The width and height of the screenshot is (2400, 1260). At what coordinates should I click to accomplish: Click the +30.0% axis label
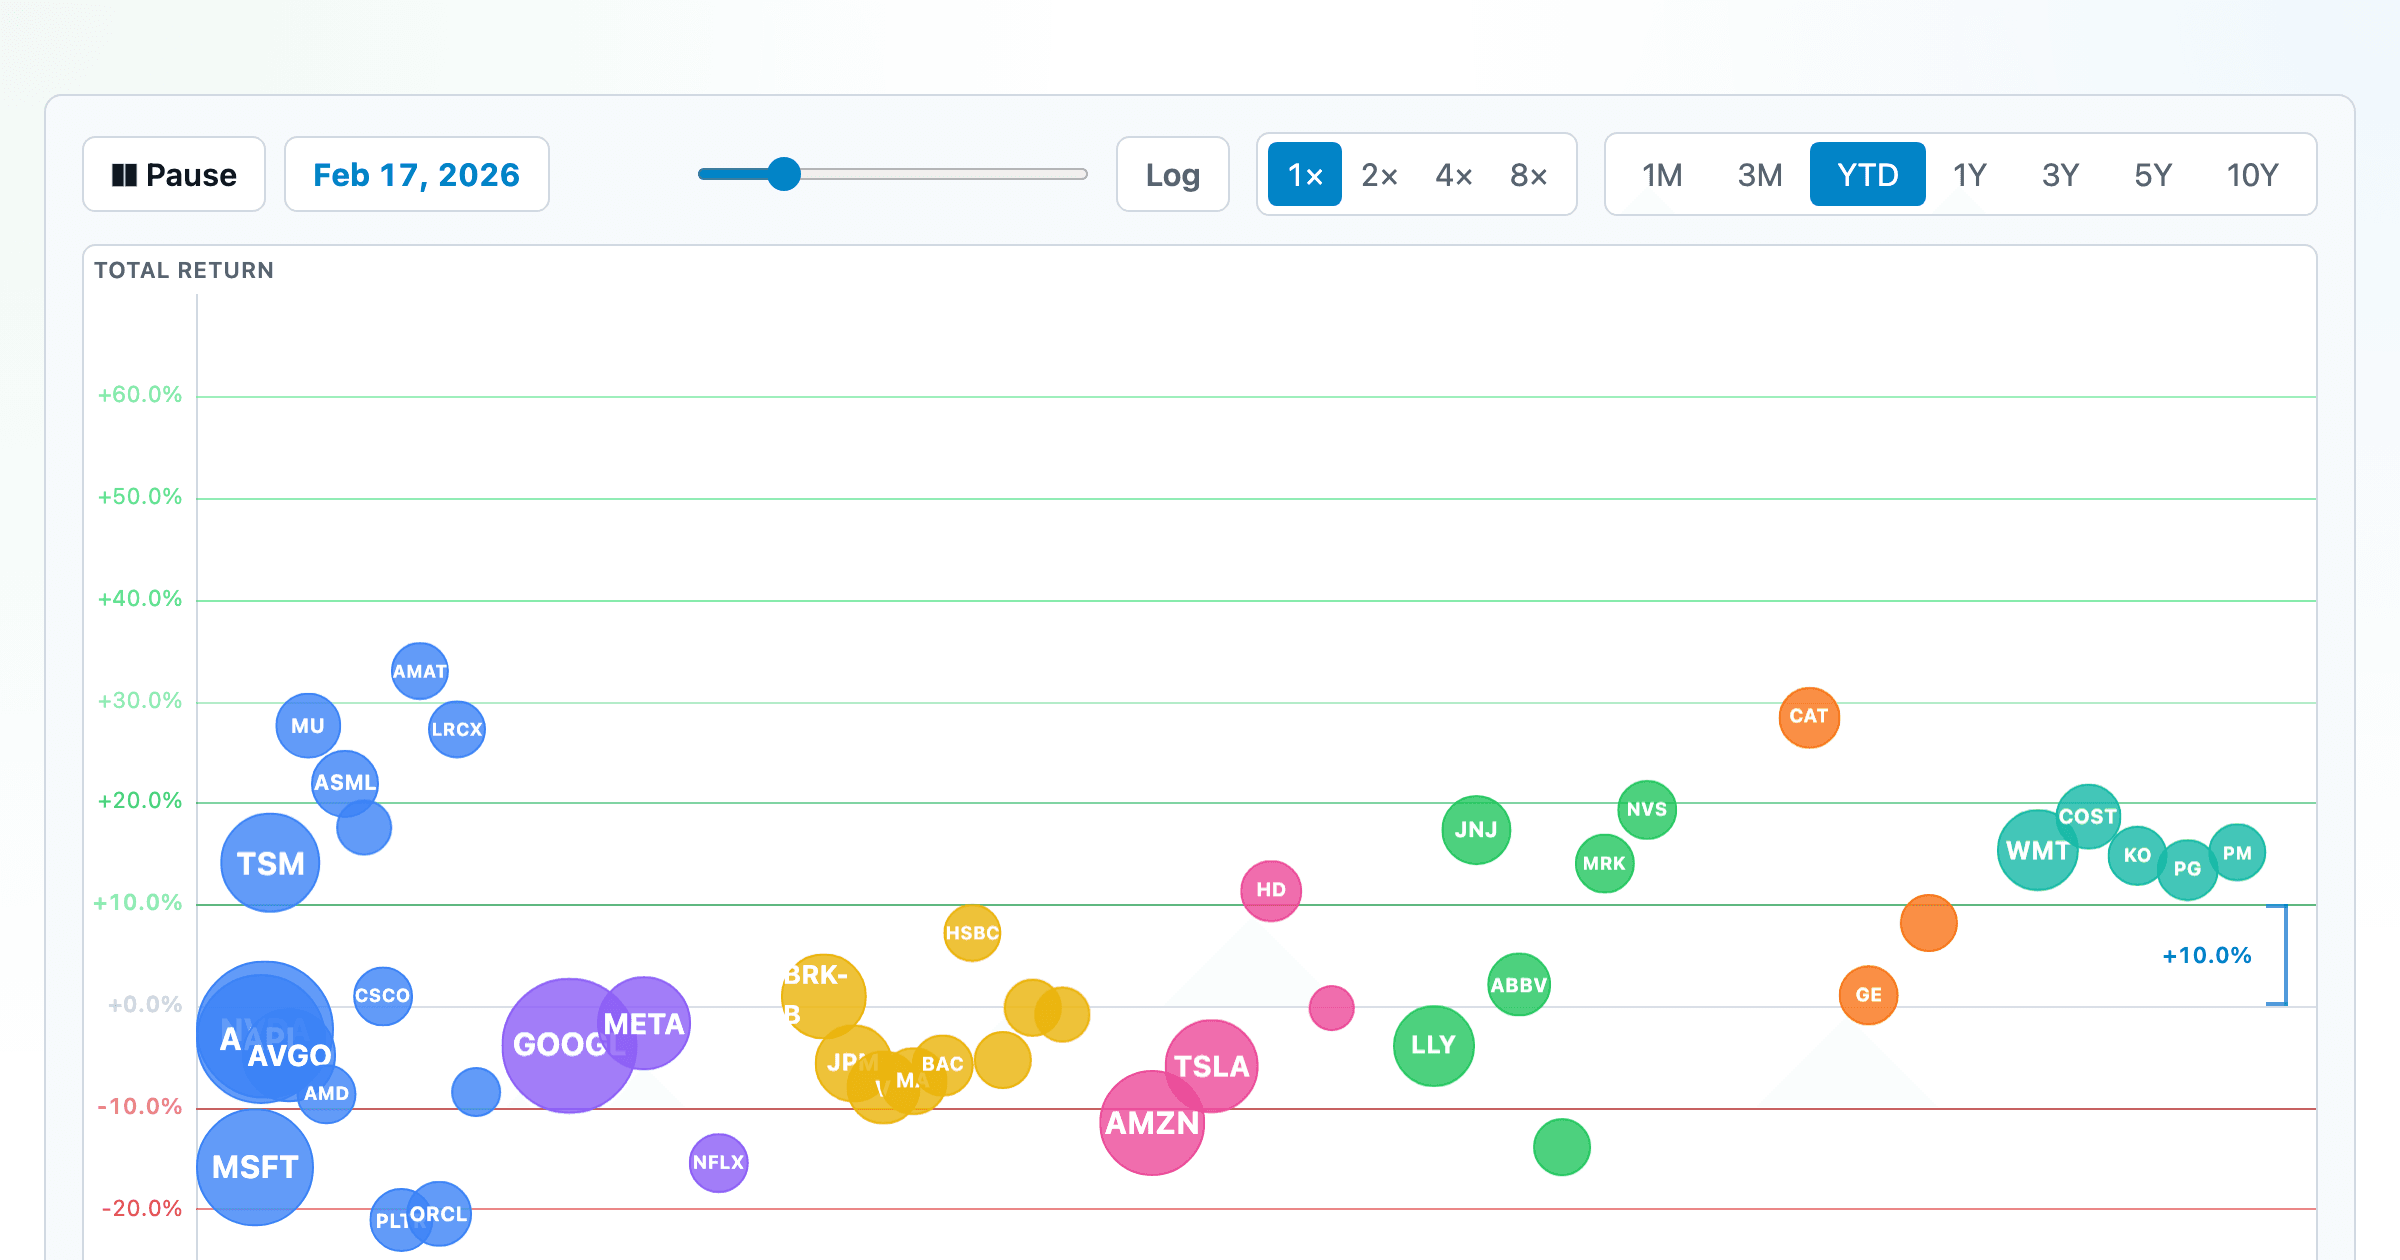140,701
